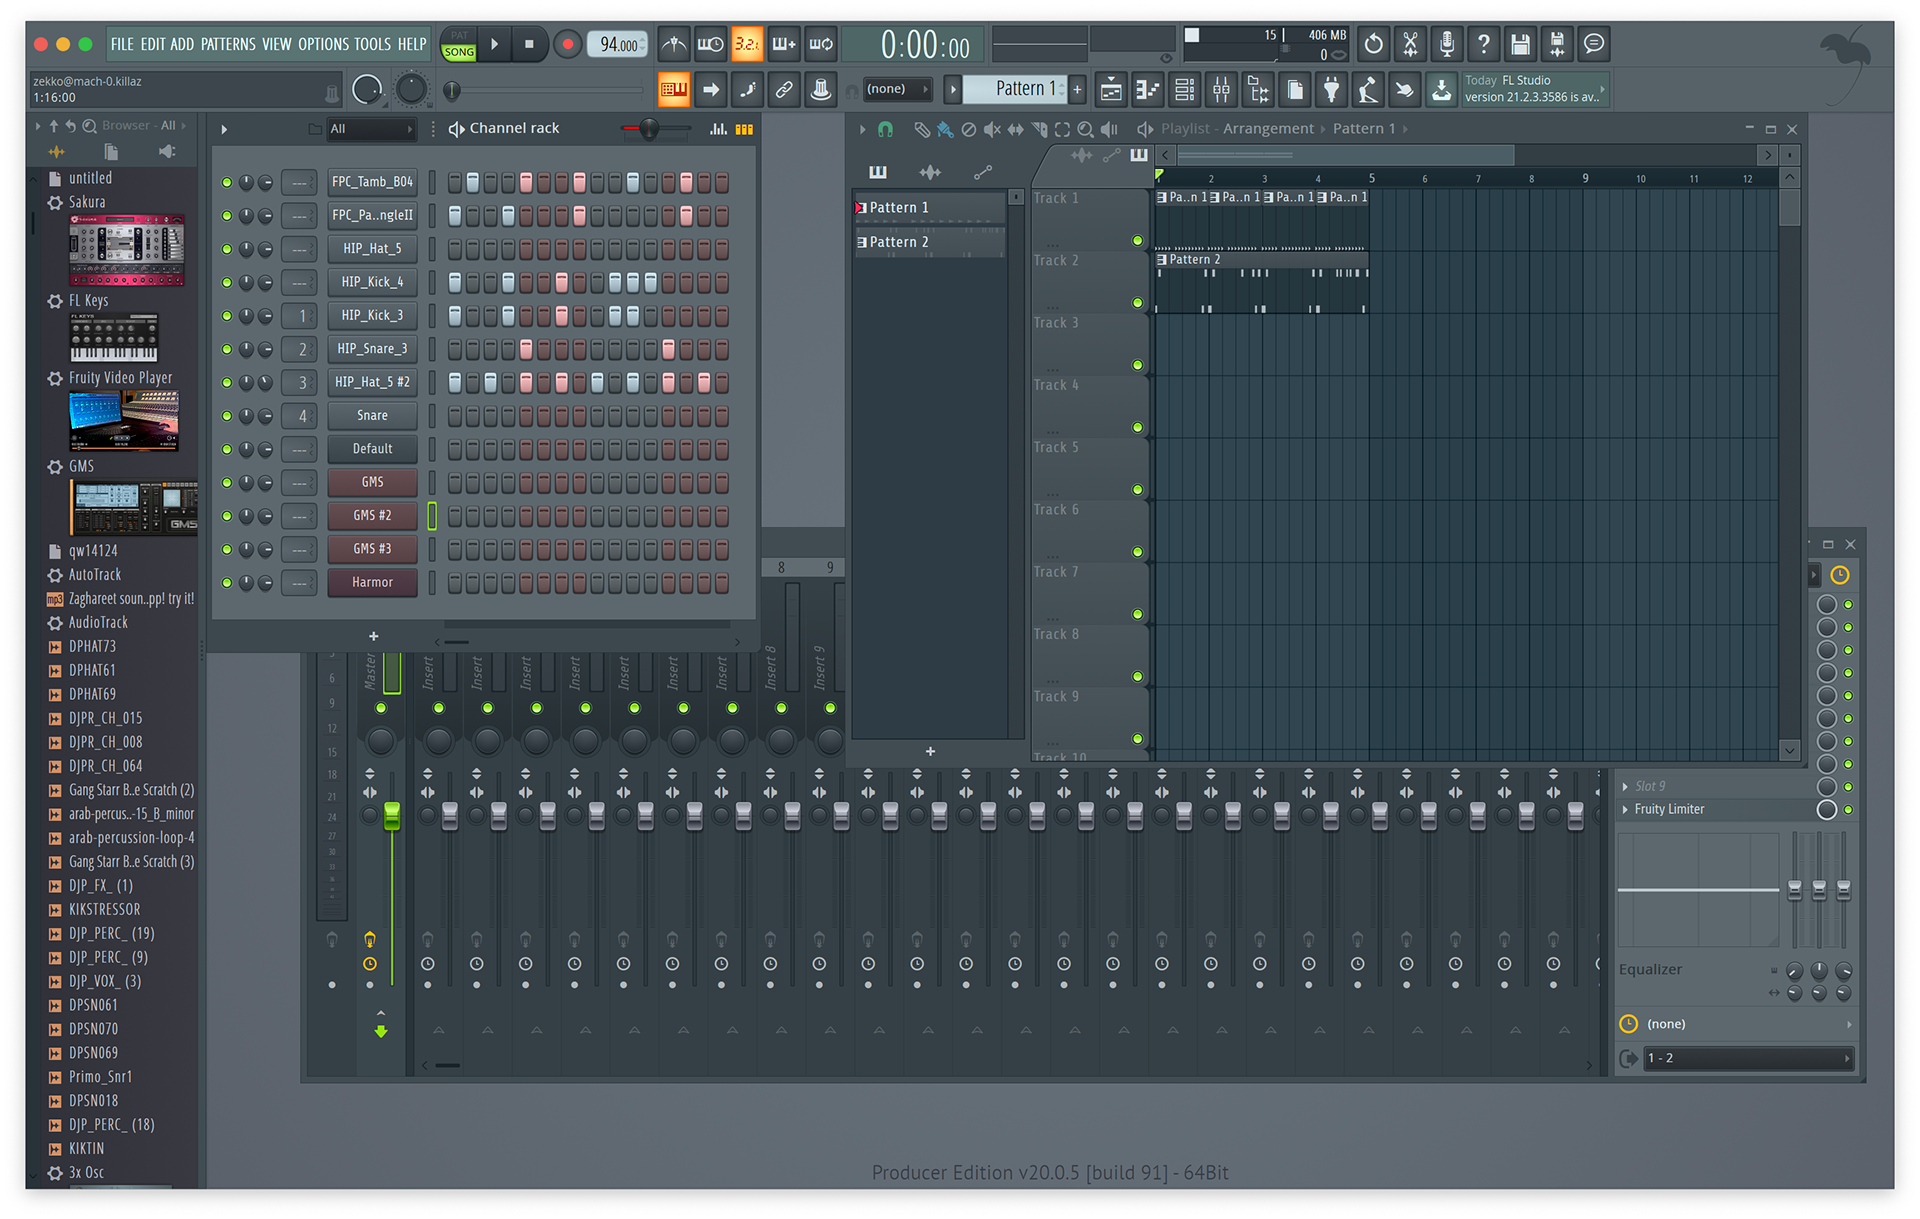1920x1219 pixels.
Task: Expand the Fruity Limiter slot arrow
Action: (1625, 809)
